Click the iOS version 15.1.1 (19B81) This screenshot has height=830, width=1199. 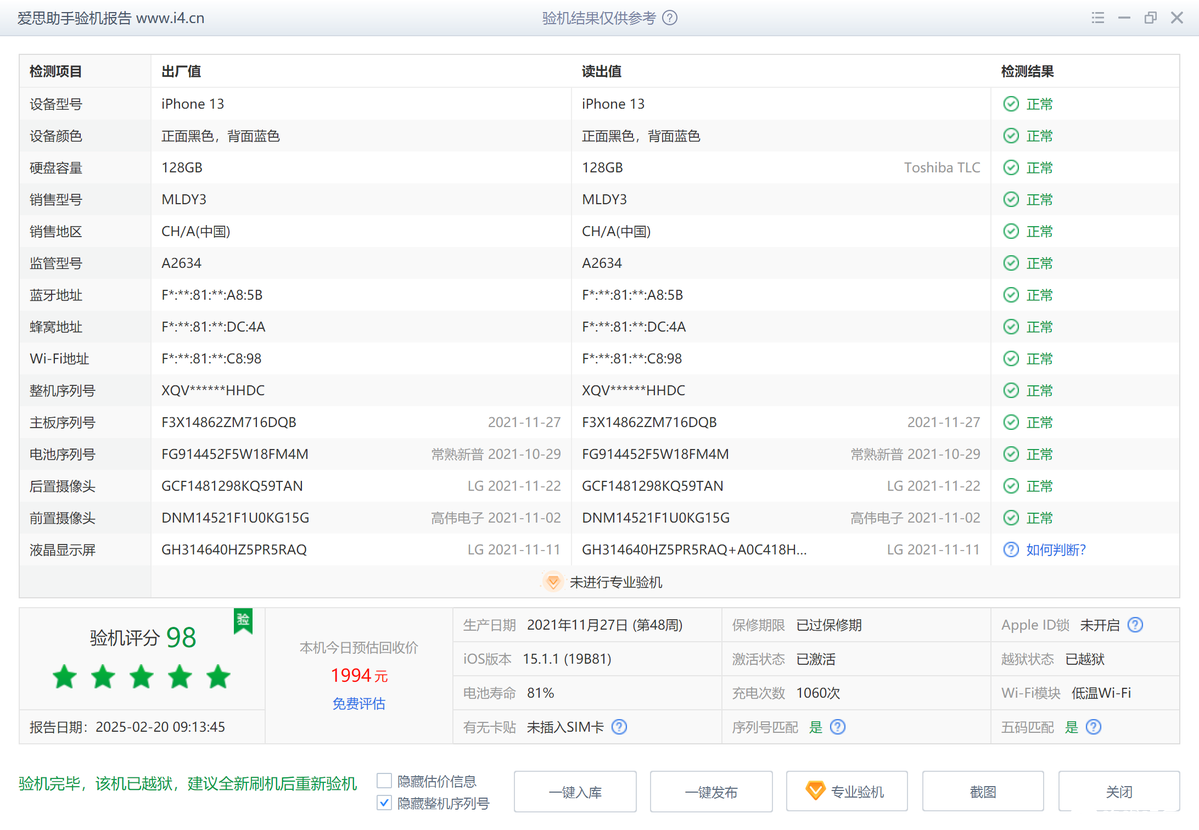[x=567, y=659]
